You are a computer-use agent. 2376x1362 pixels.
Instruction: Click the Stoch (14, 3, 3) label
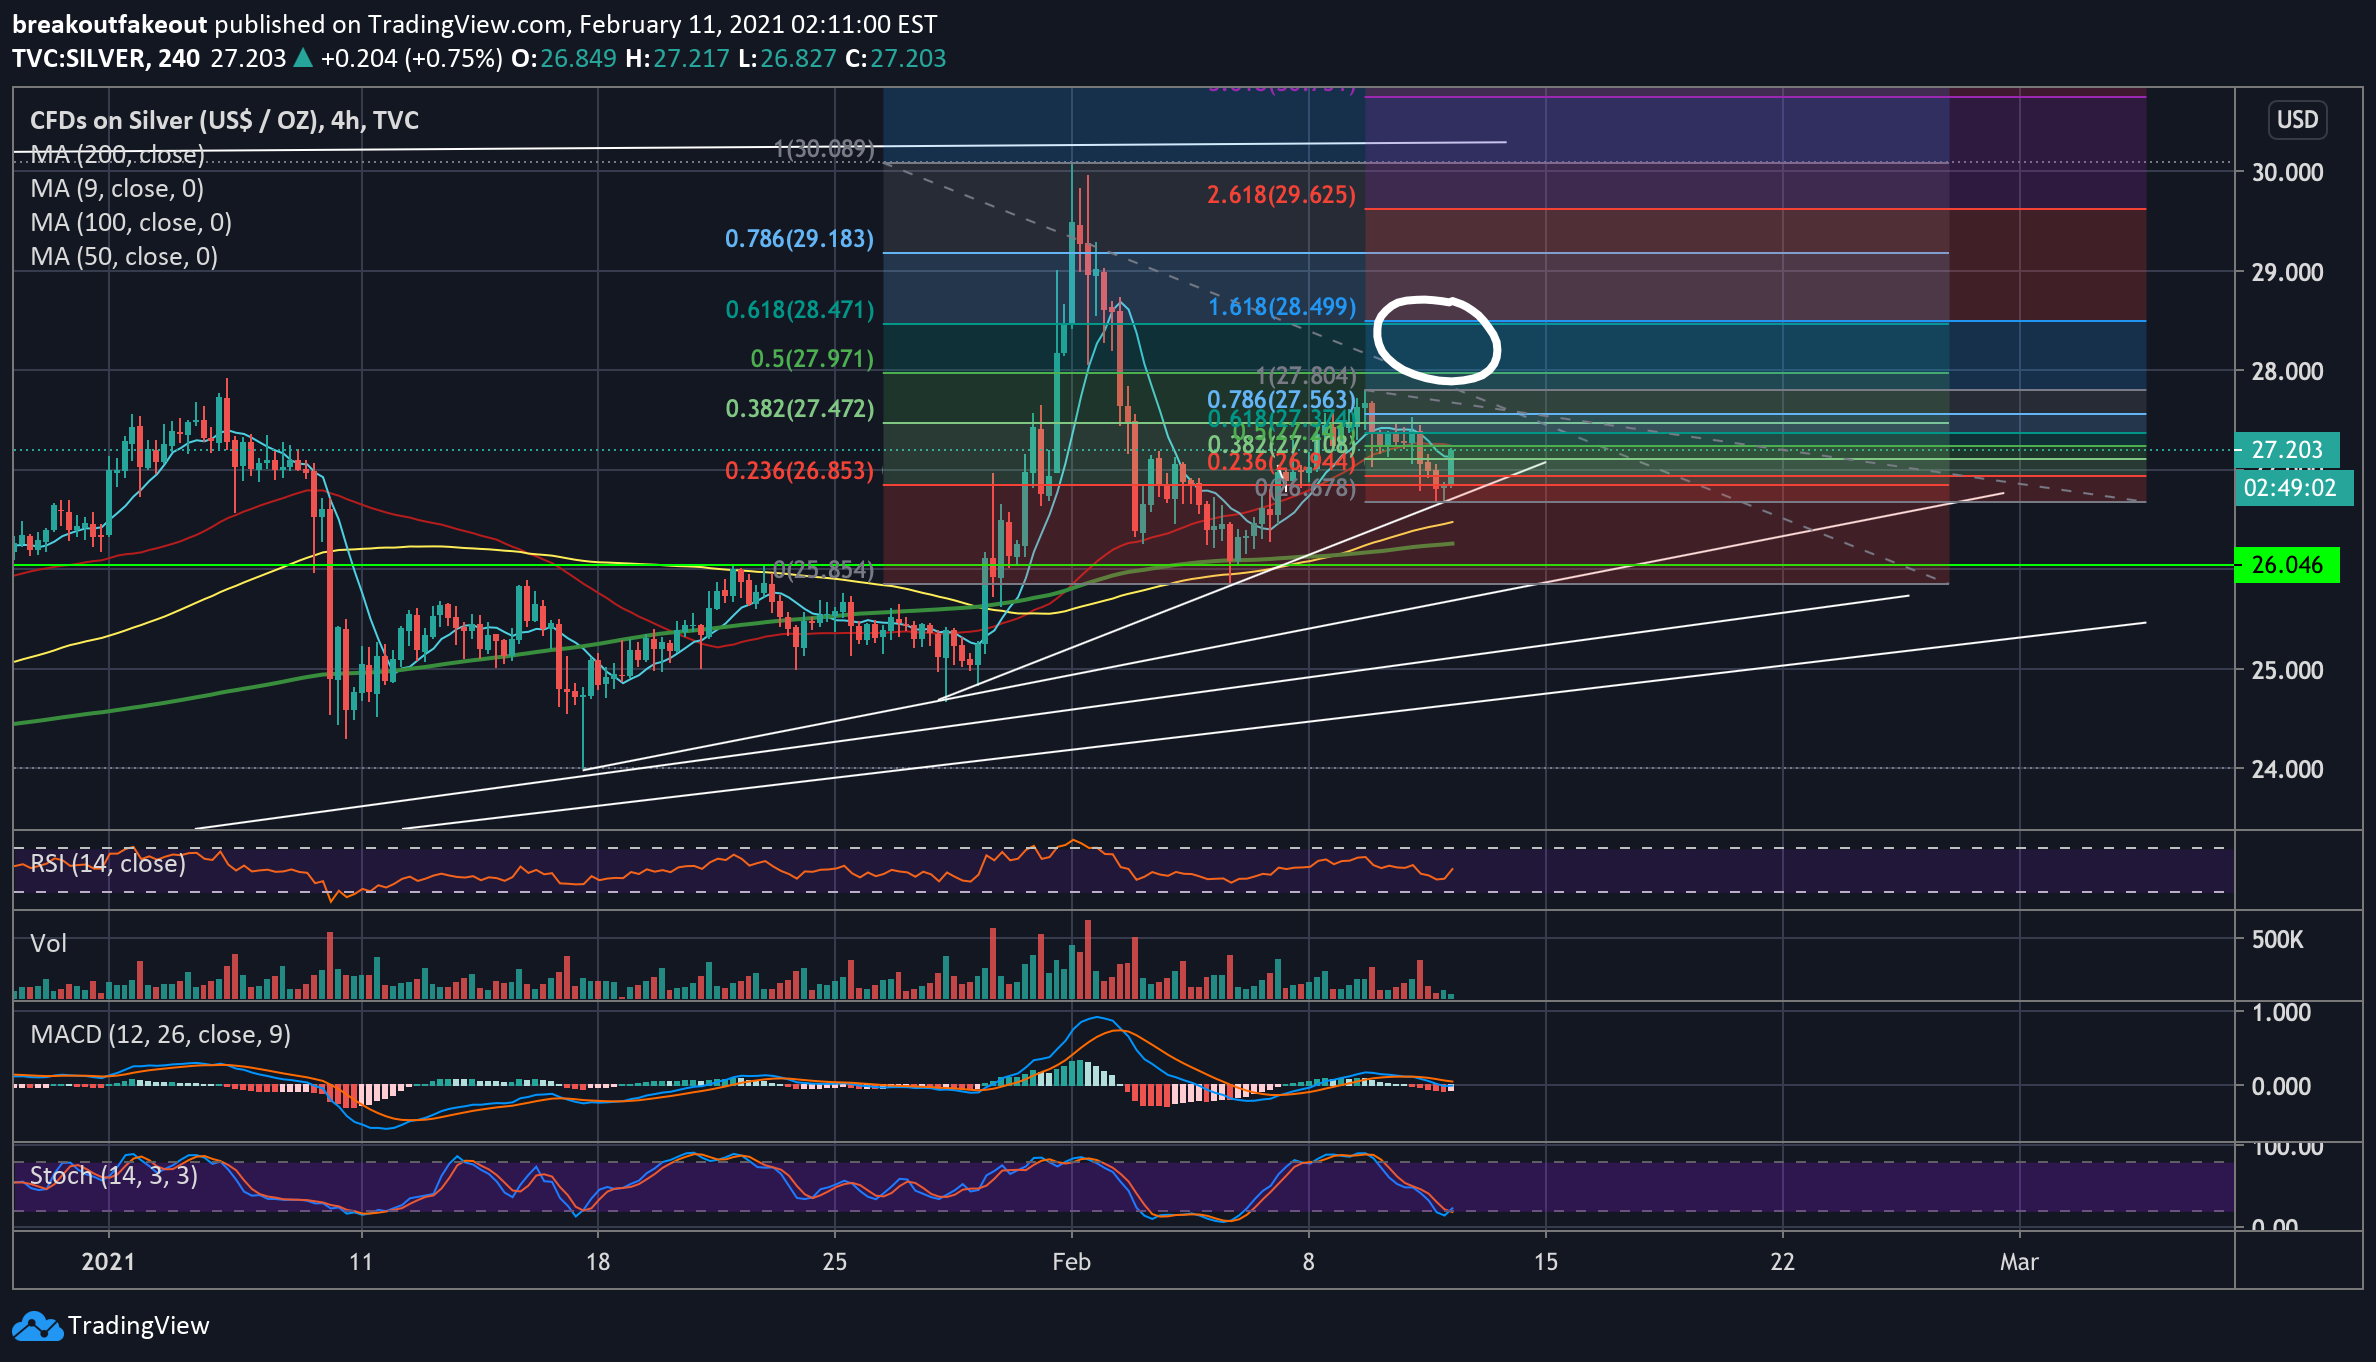coord(114,1175)
